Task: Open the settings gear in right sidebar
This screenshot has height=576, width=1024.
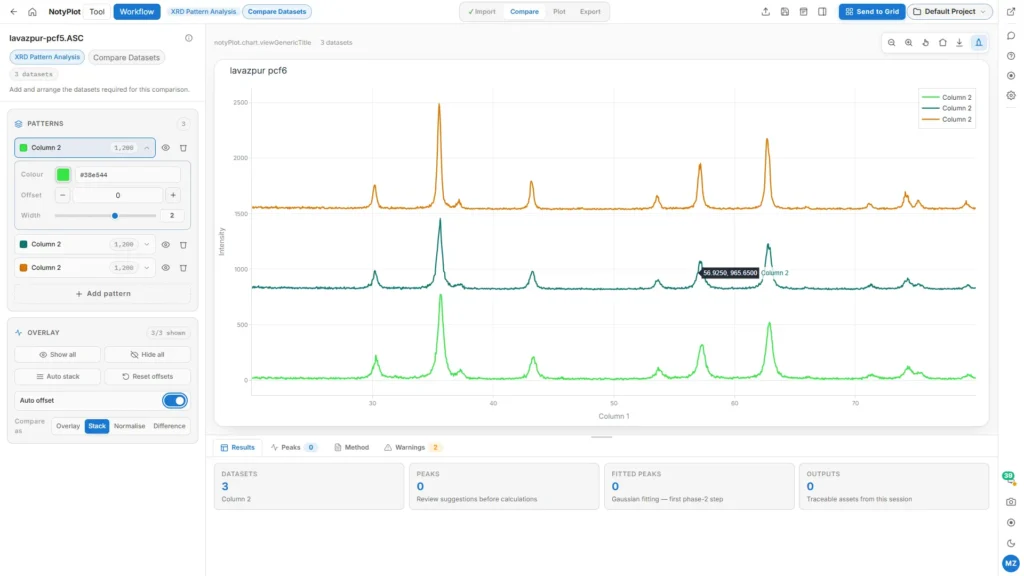Action: pyautogui.click(x=1011, y=95)
